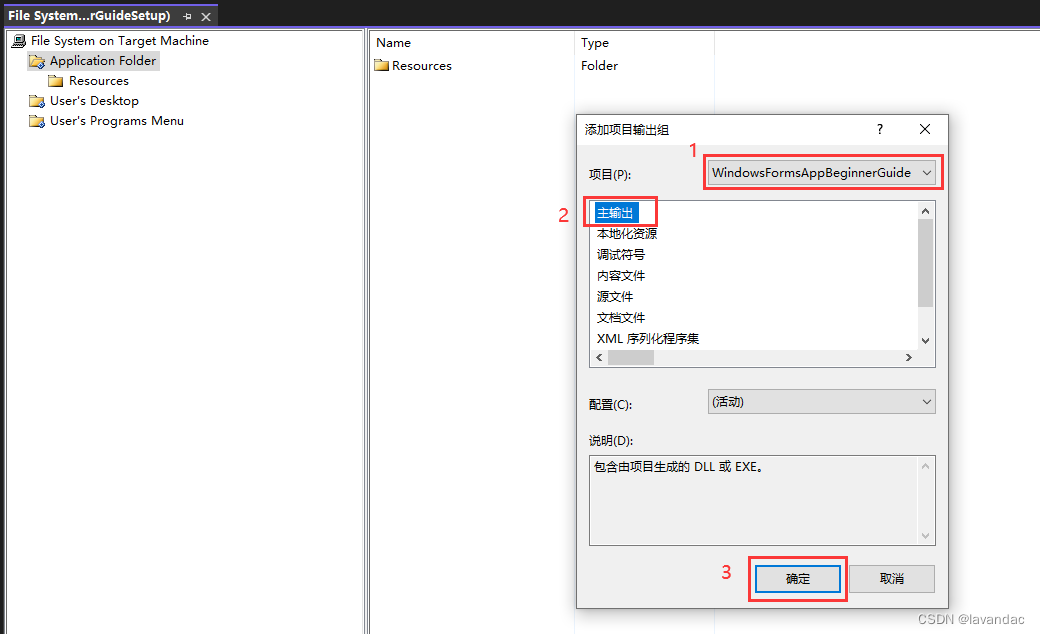
Task: Select the Application Folder icon in tree
Action: (x=37, y=61)
